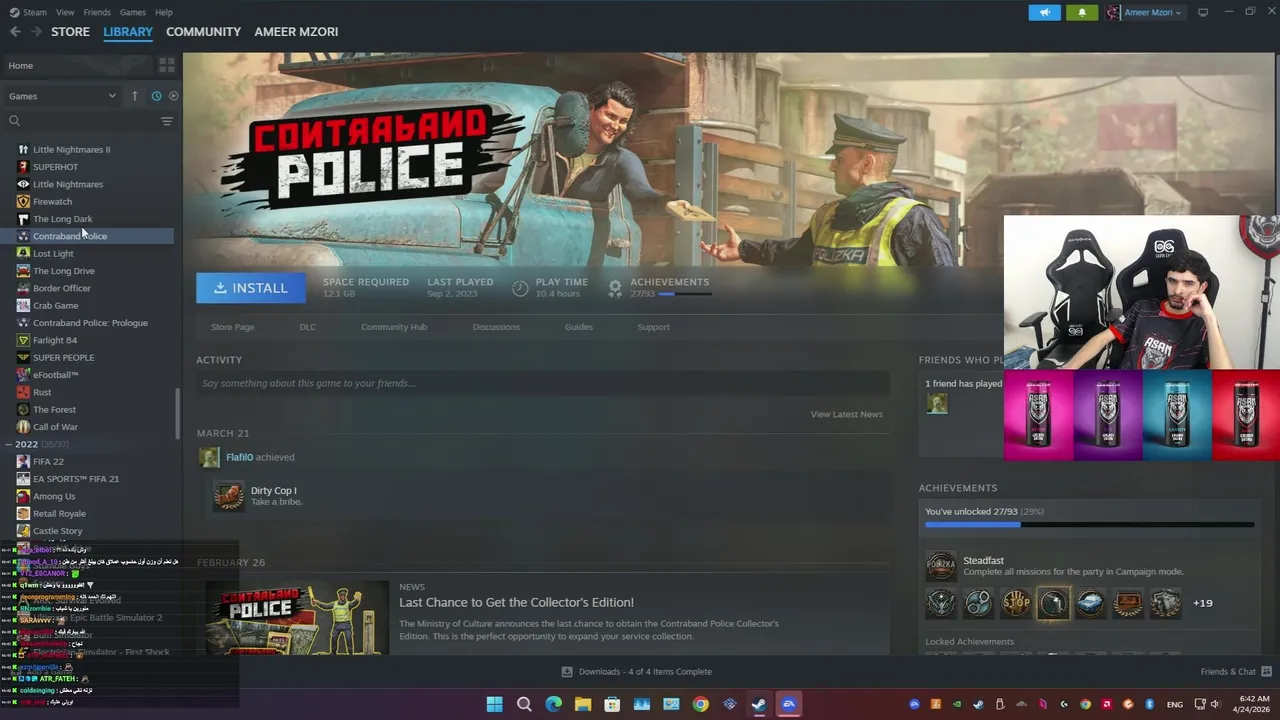The image size is (1280, 720).
Task: Click the sort ascending arrow icon
Action: tap(134, 96)
